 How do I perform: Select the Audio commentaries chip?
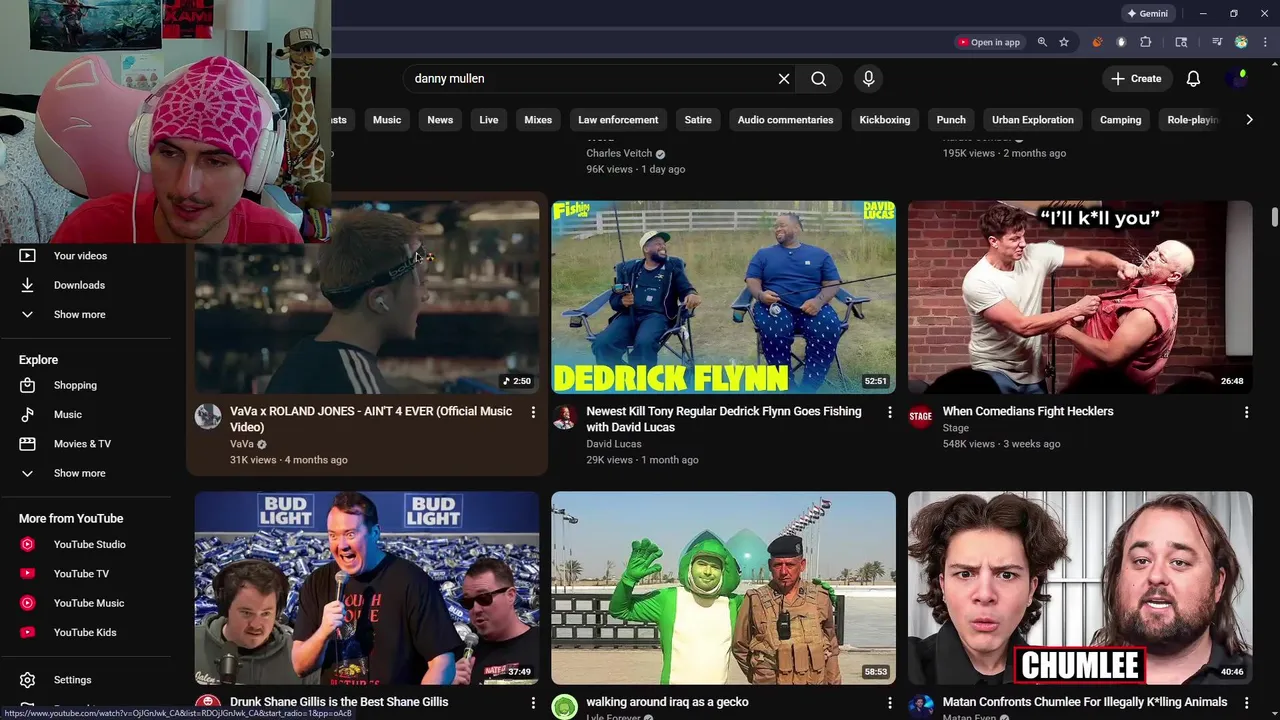click(785, 120)
